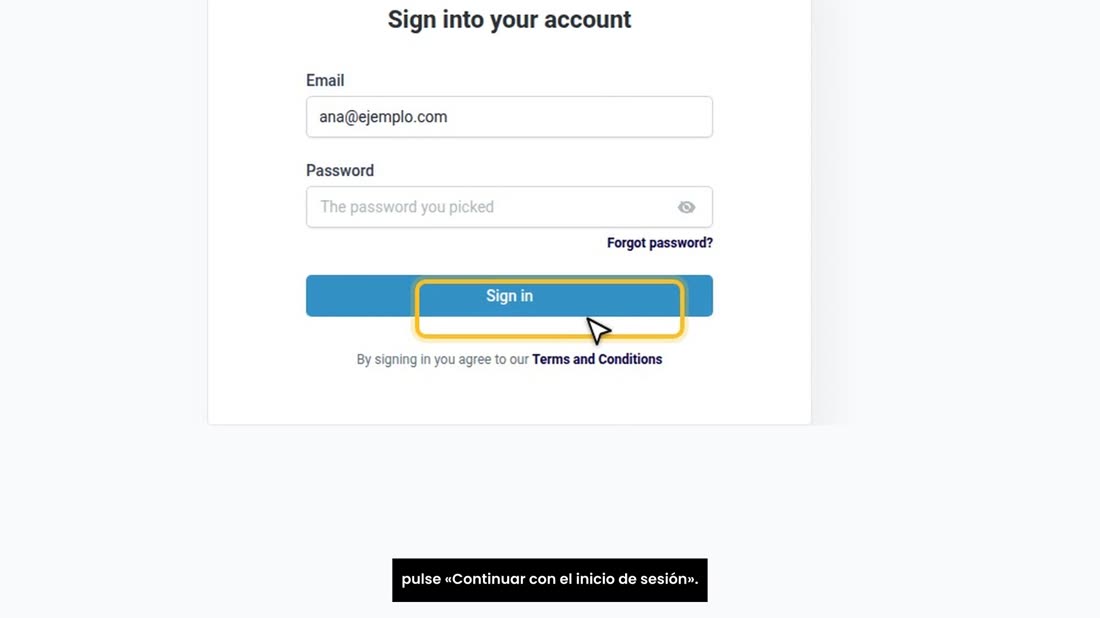Viewport: 1100px width, 618px height.
Task: Focus the Email input field
Action: pos(509,116)
